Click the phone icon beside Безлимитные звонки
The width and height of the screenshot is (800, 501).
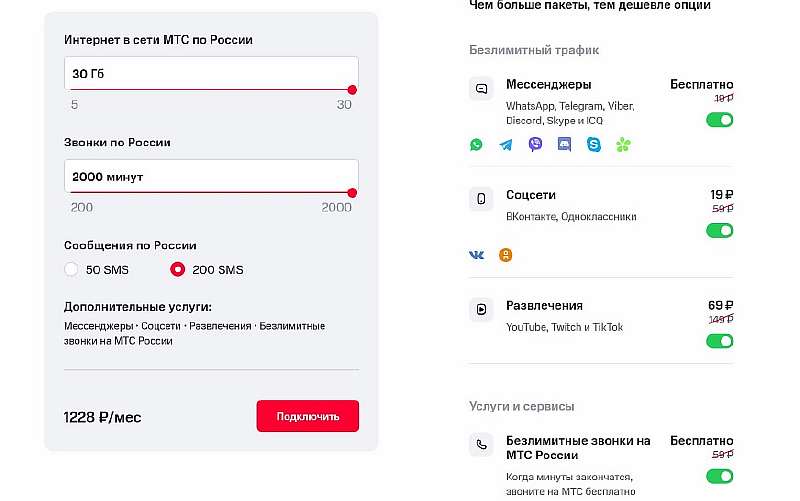481,445
